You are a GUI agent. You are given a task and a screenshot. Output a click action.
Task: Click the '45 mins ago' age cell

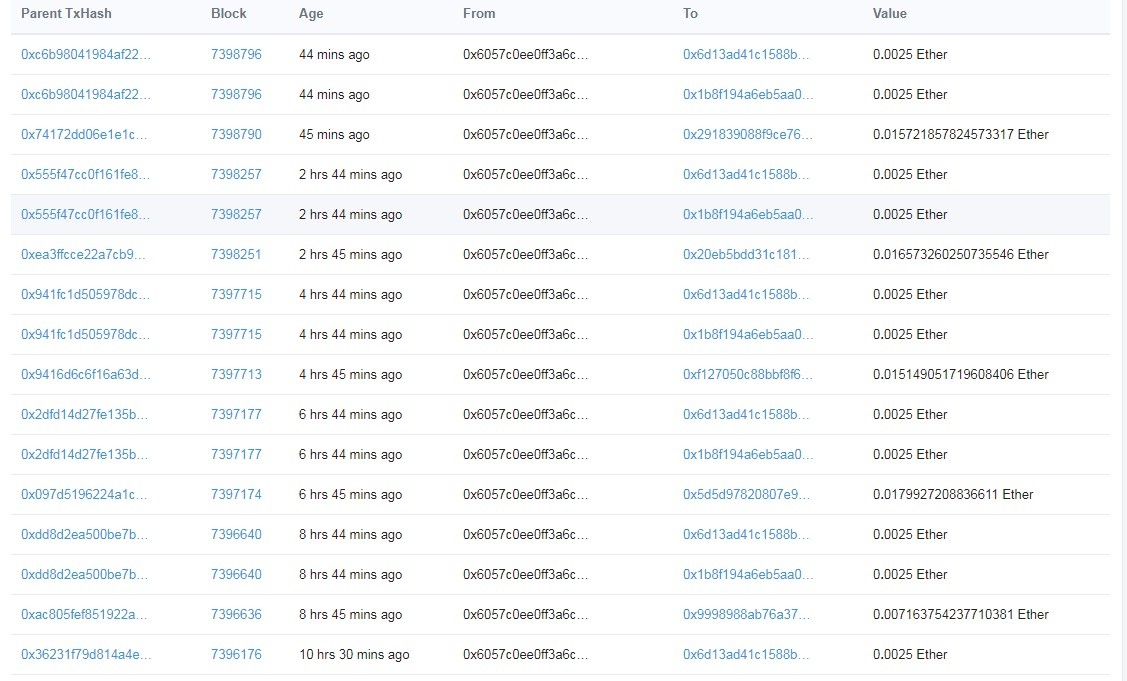334,134
